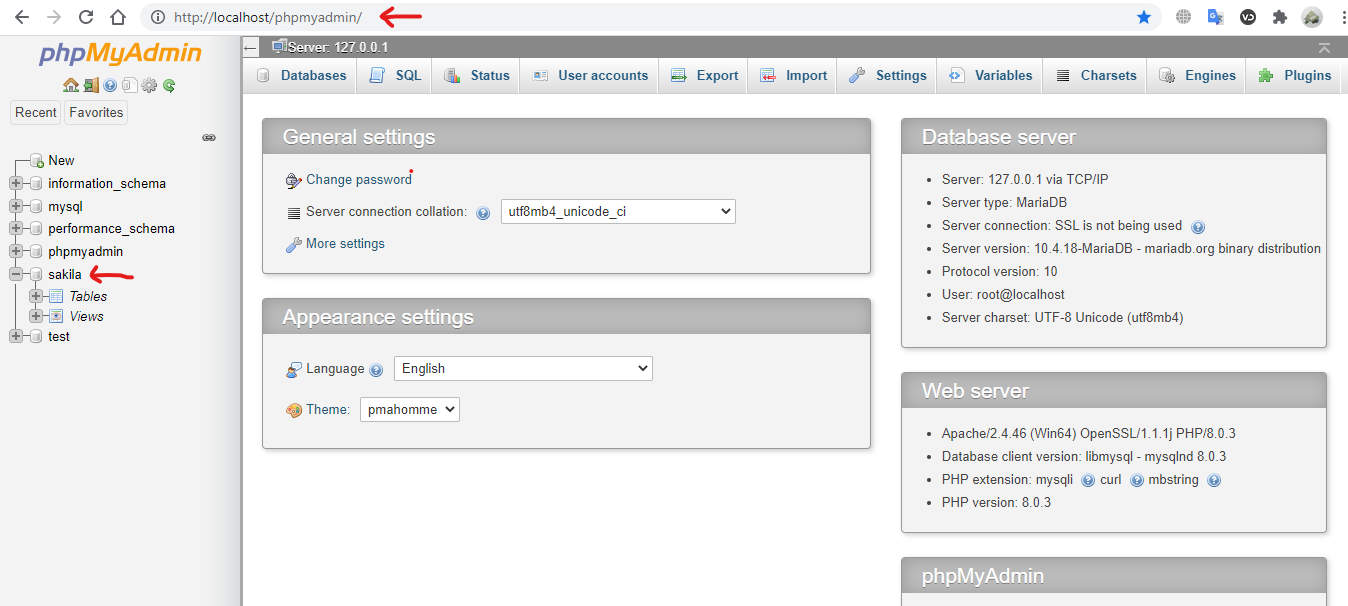This screenshot has width=1348, height=606.
Task: Click the log out door icon
Action: tap(90, 86)
